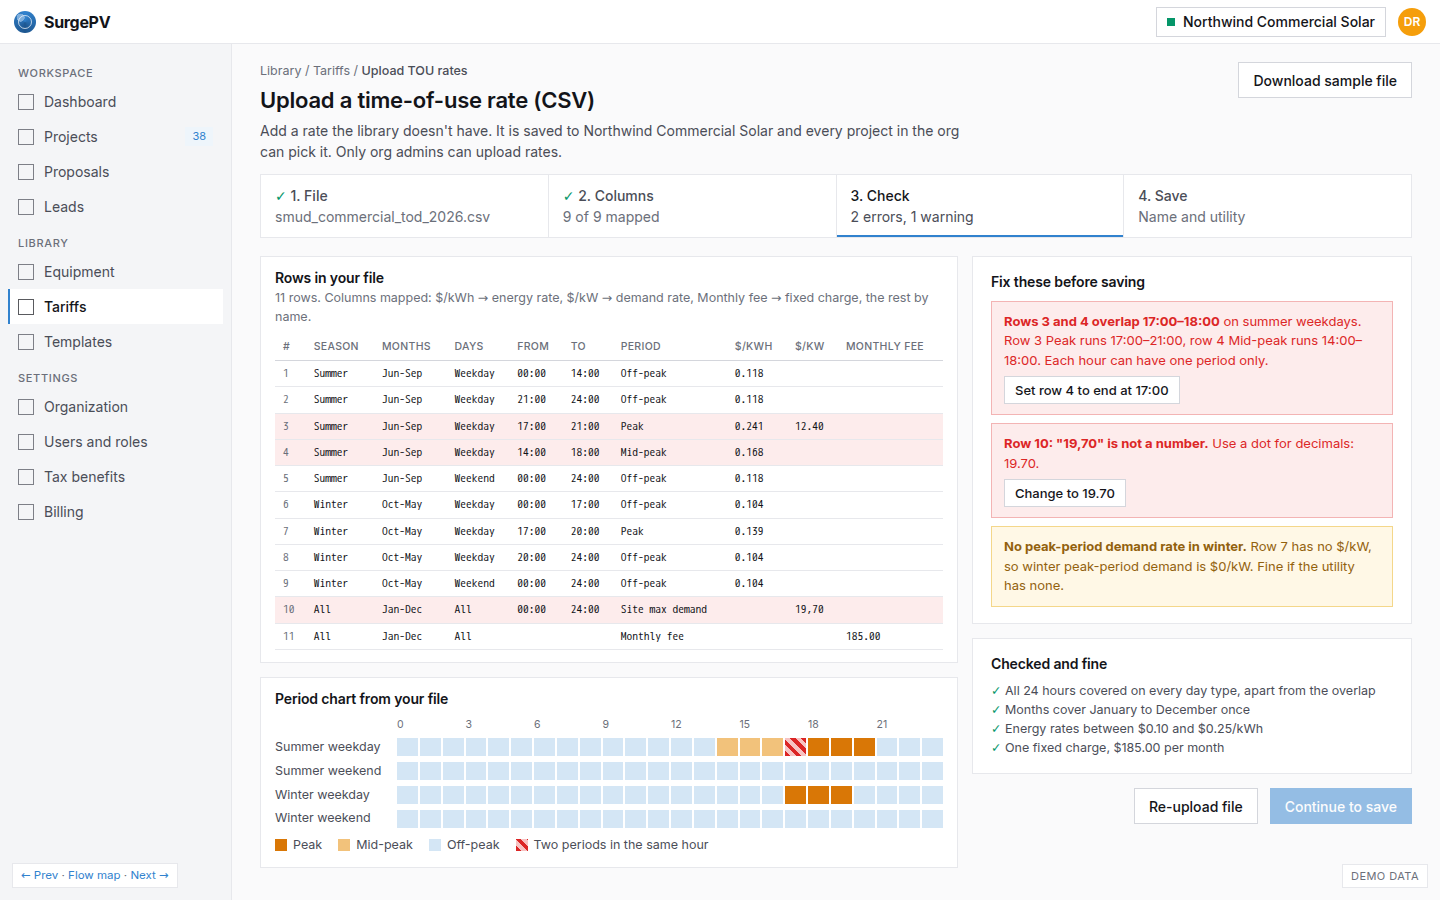Open the 4. Save step tab

click(x=1267, y=206)
